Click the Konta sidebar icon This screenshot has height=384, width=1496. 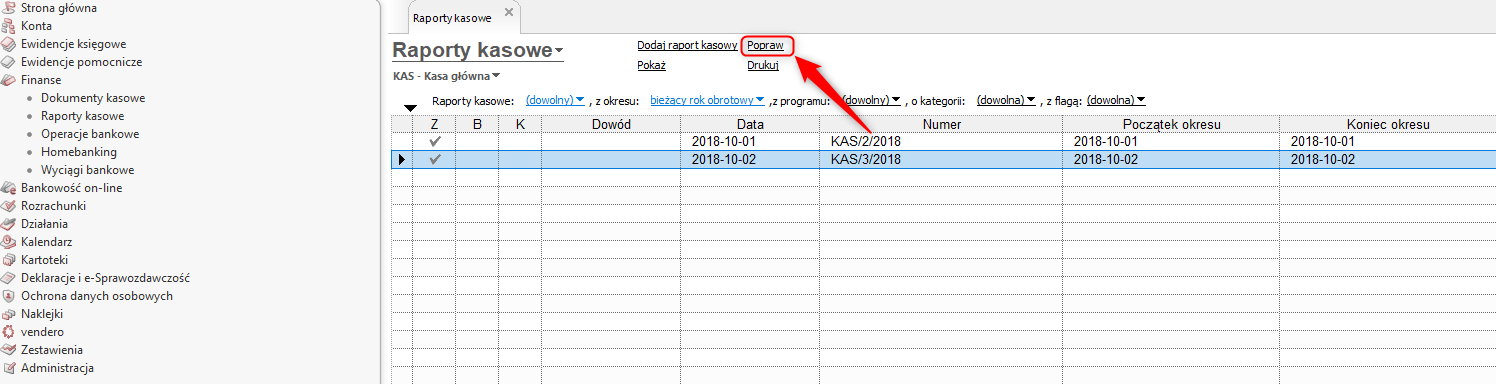pos(9,26)
